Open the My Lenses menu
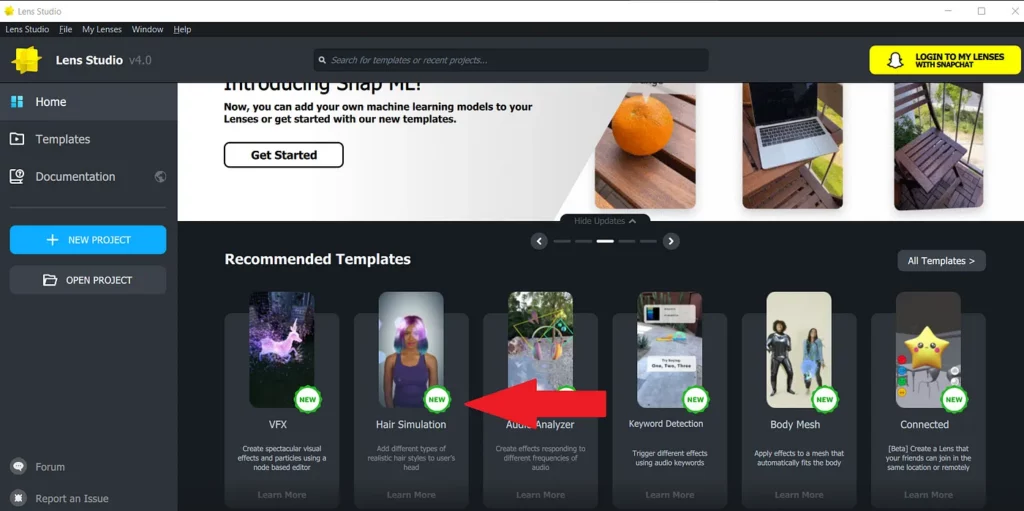Image resolution: width=1024 pixels, height=511 pixels. (102, 29)
